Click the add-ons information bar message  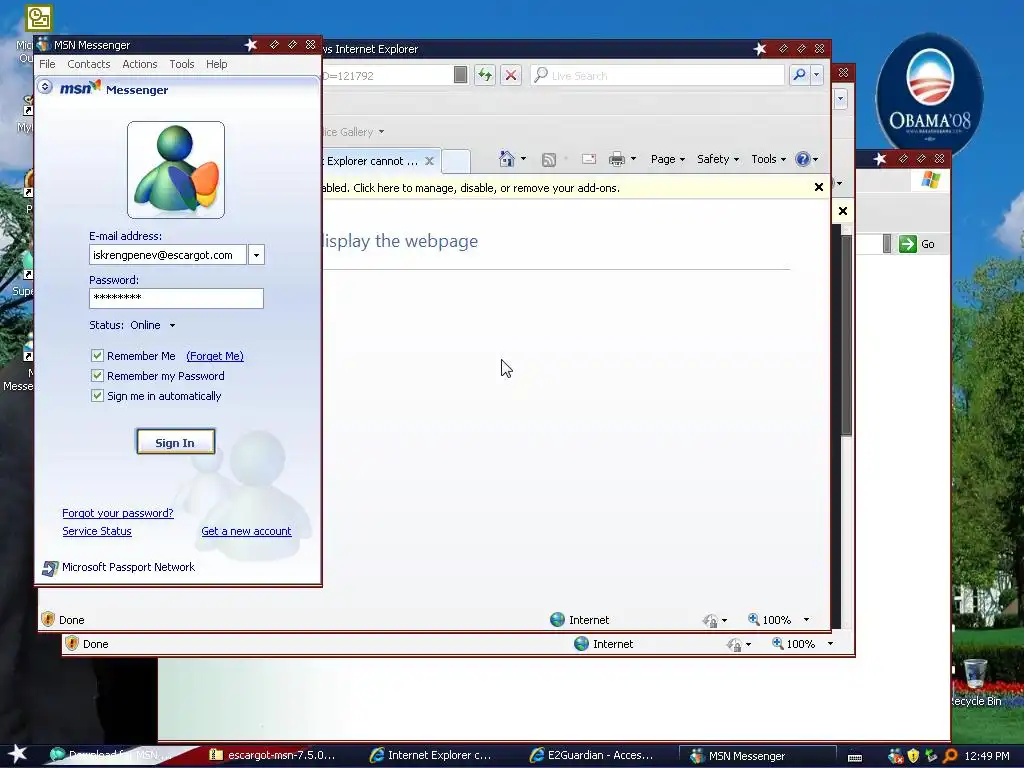470,188
